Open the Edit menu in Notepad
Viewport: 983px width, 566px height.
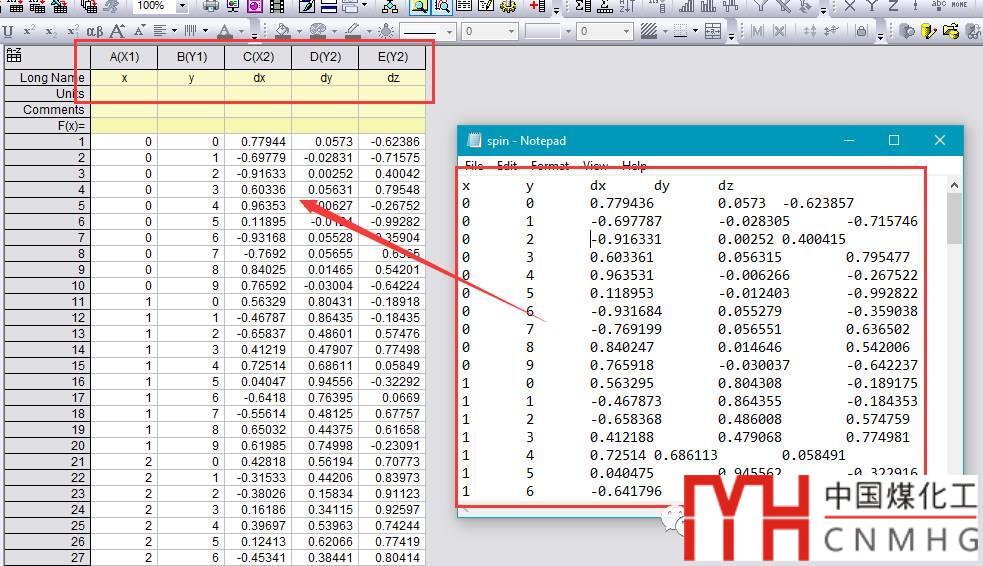coord(507,166)
